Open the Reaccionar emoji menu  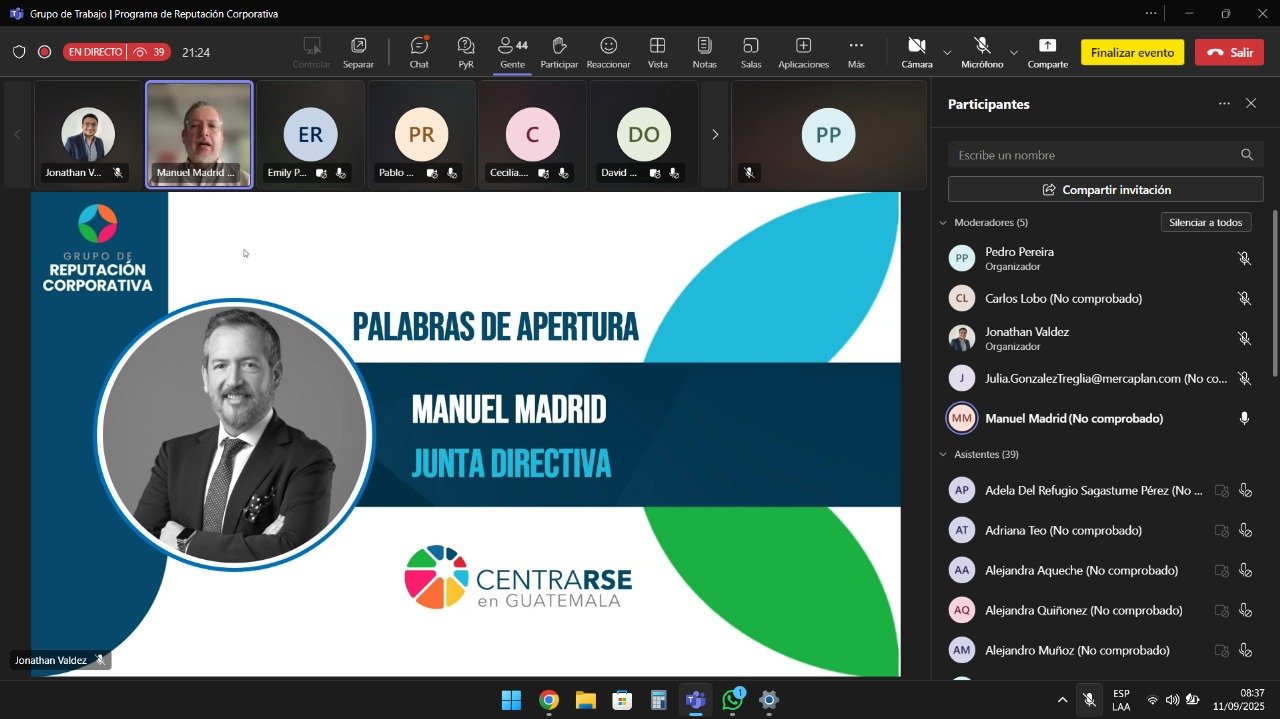608,52
